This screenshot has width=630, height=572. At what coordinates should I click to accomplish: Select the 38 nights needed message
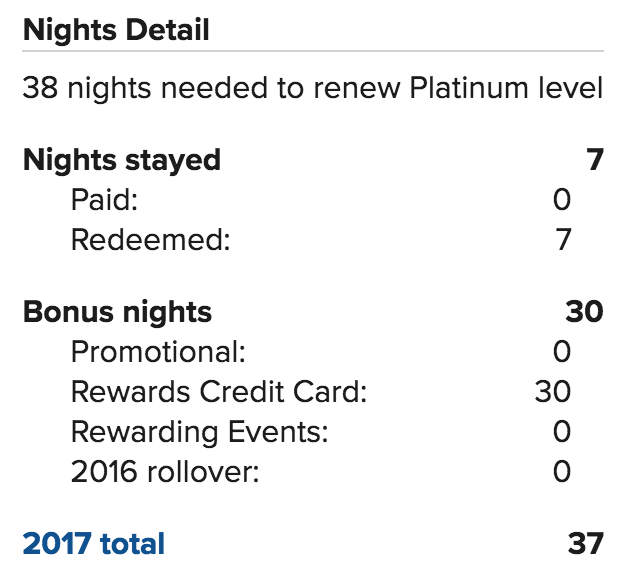[x=313, y=88]
